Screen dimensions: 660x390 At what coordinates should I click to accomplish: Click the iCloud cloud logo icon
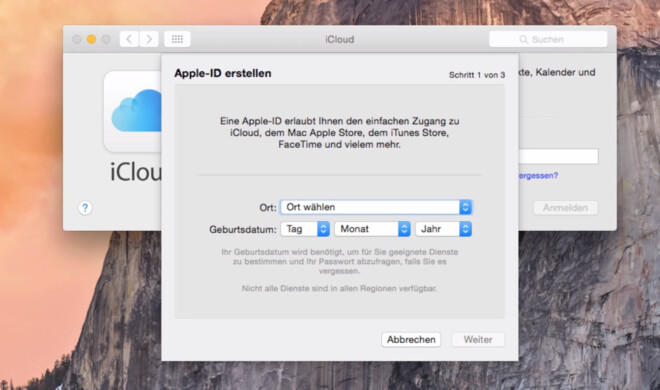tap(133, 111)
